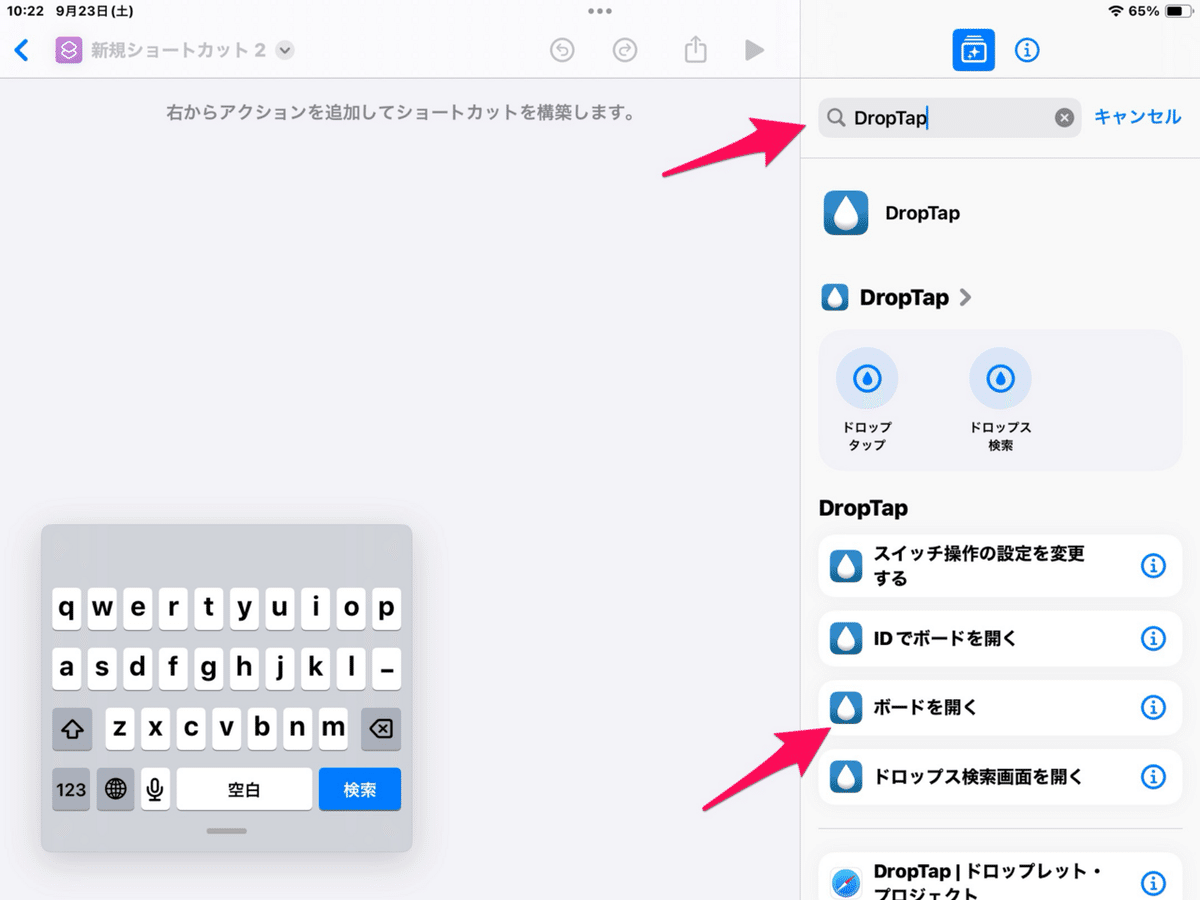Image resolution: width=1200 pixels, height=900 pixels.
Task: Select the ドロップス検索 shortcut
Action: pyautogui.click(x=1000, y=400)
